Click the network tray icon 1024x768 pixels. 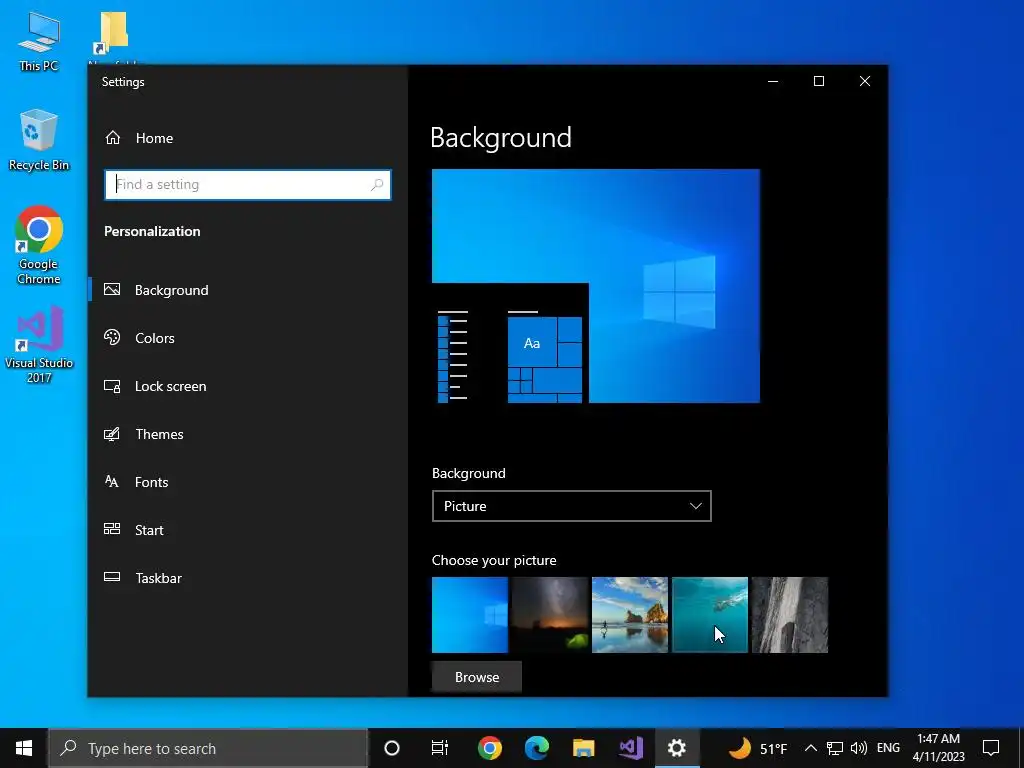(x=835, y=748)
